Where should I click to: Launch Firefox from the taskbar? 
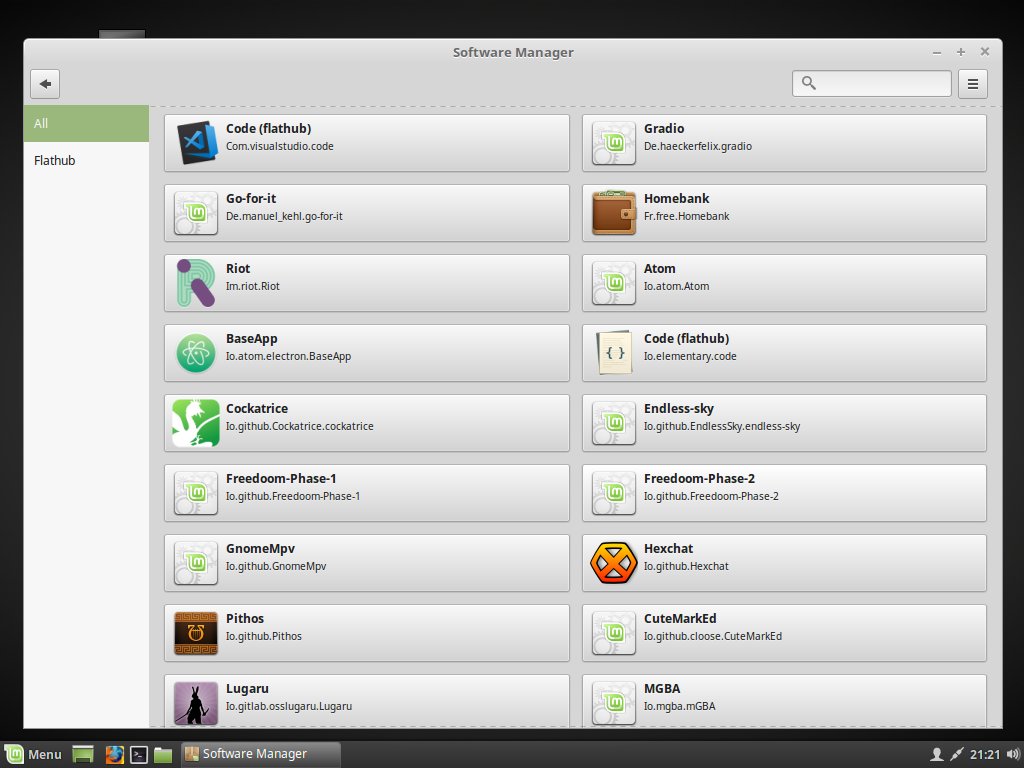click(115, 754)
